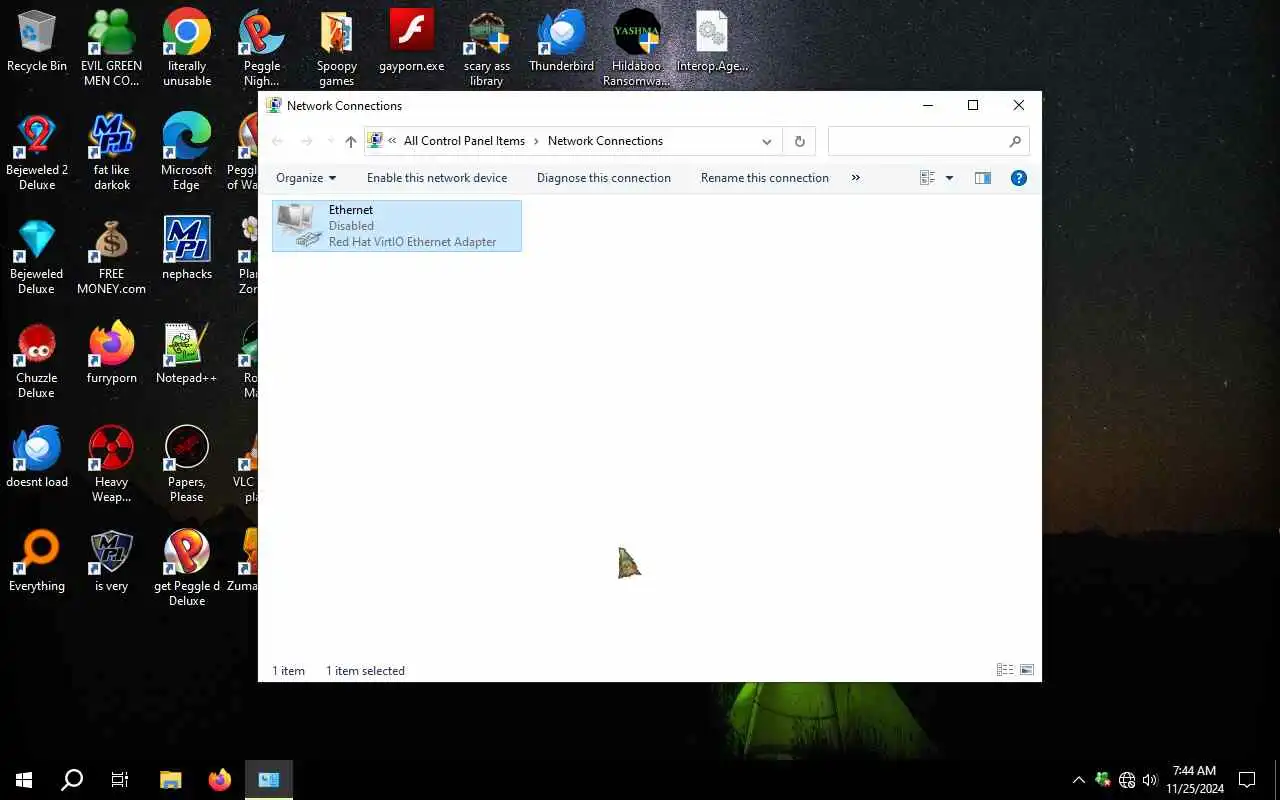Viewport: 1280px width, 800px height.
Task: Open the Recycle Bin desktop icon
Action: [37, 42]
